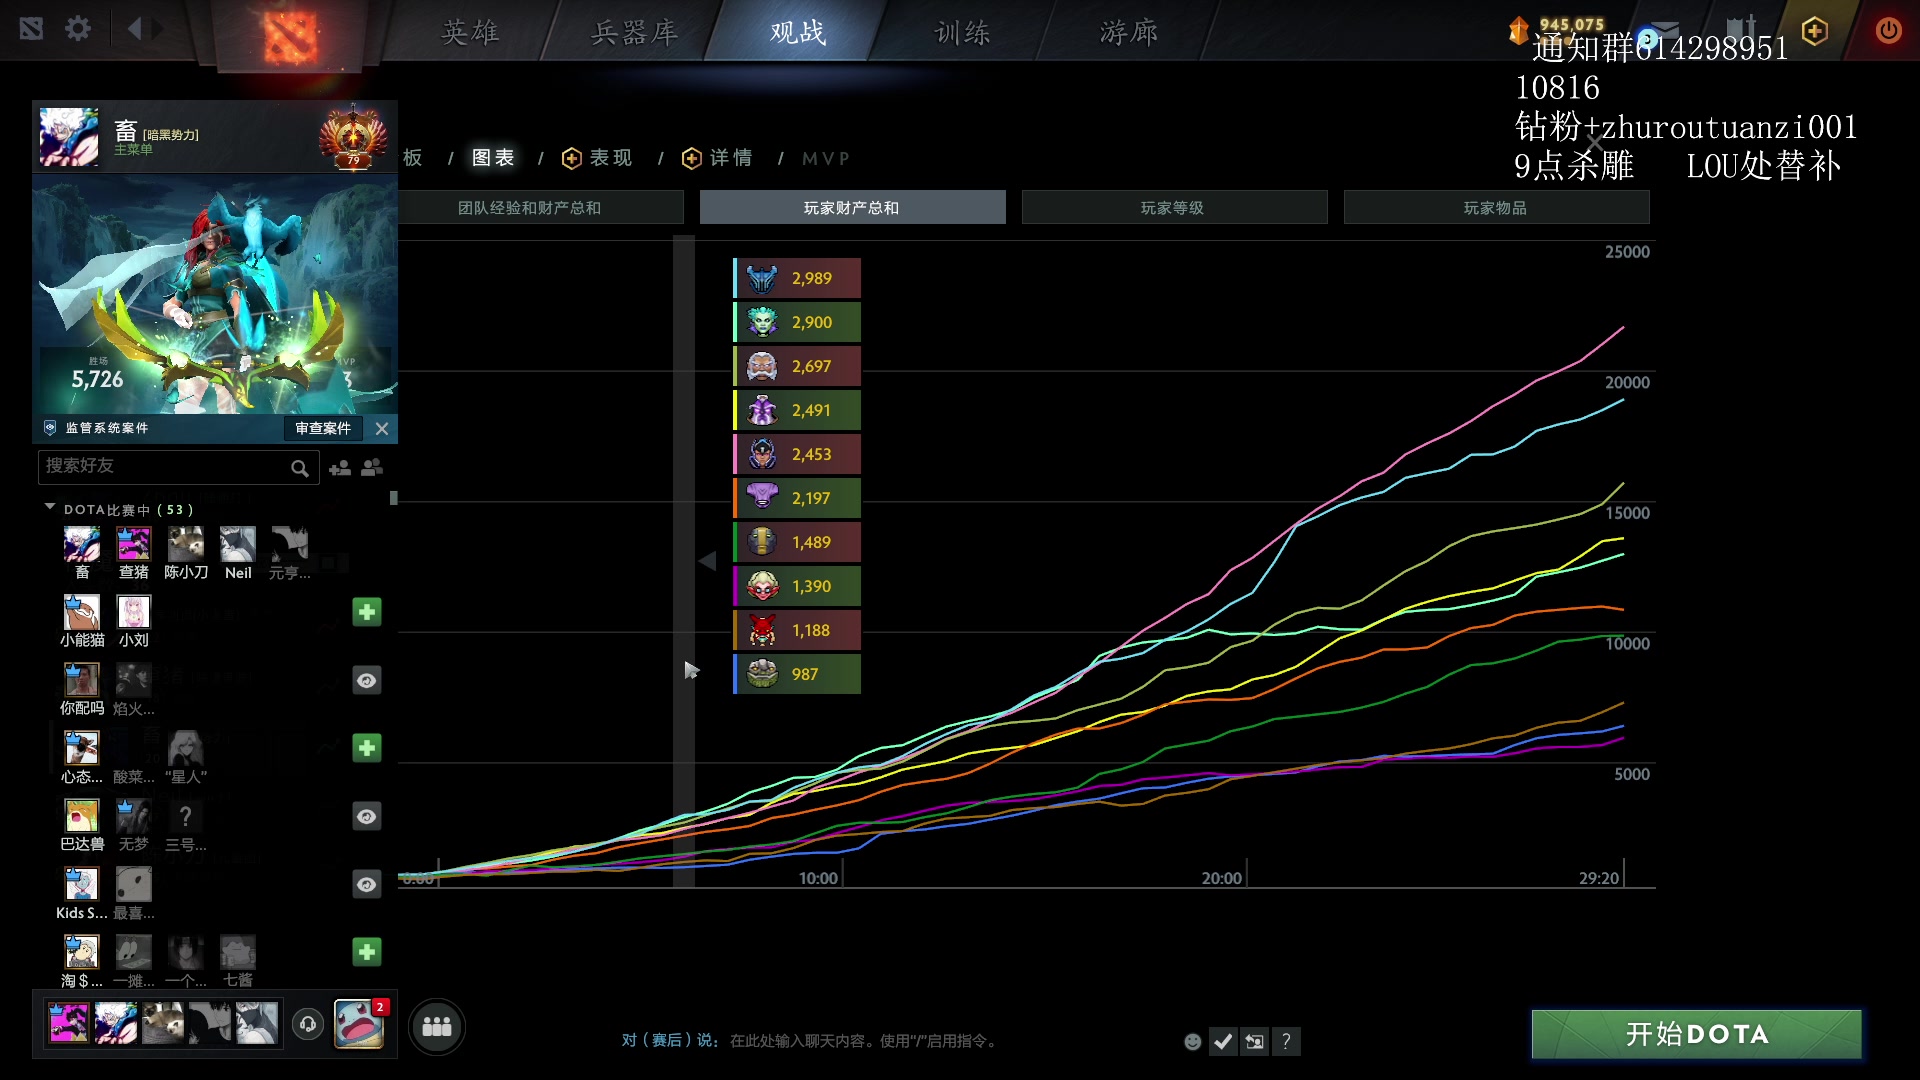Click the emoticon smiley near chat
1920x1080 pixels.
coord(1192,1041)
